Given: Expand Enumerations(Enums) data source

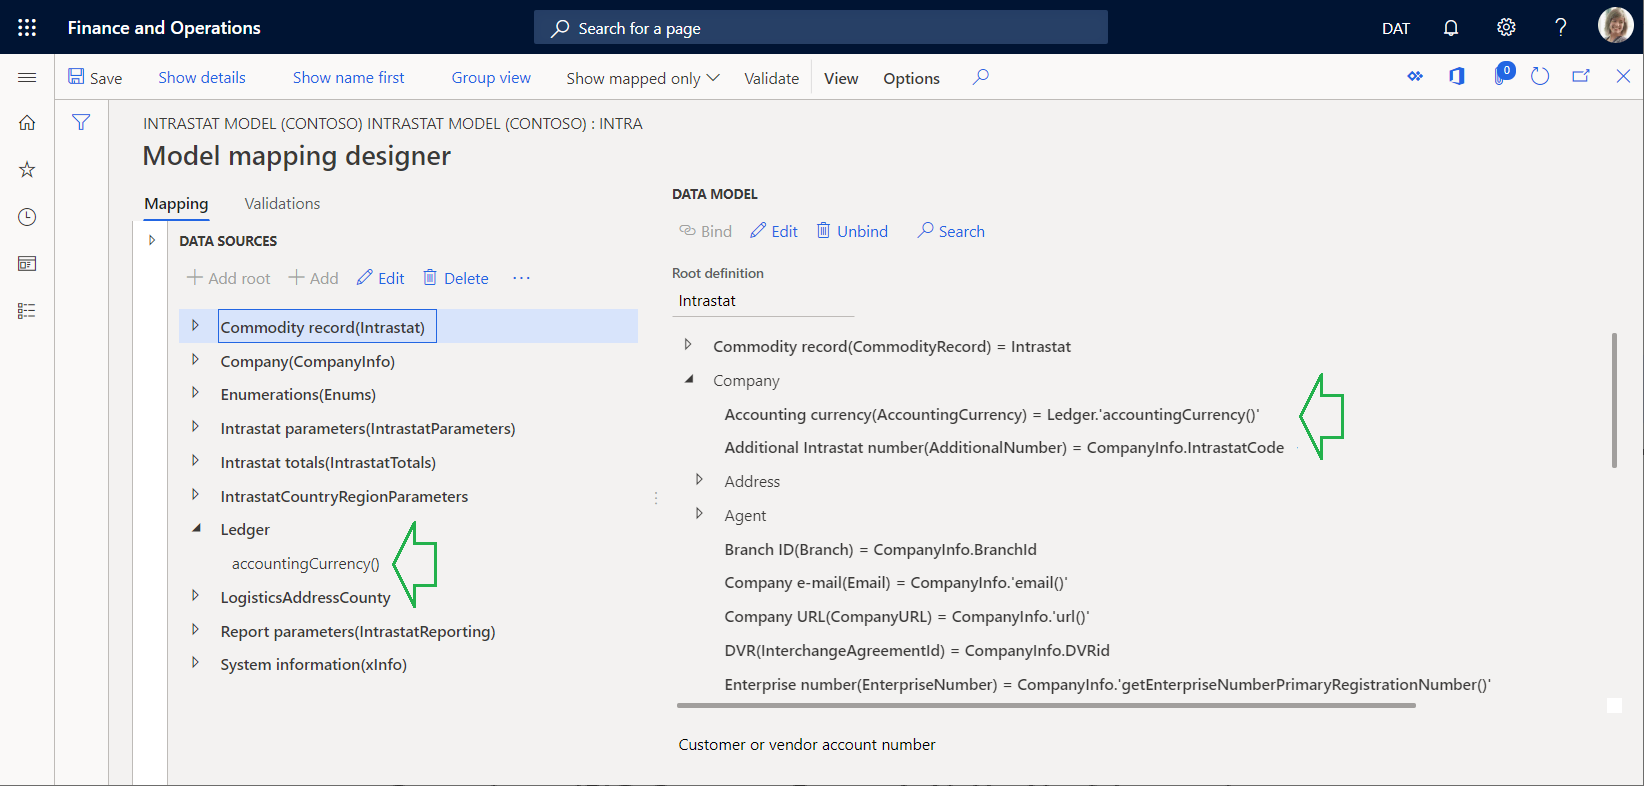Looking at the screenshot, I should point(195,393).
